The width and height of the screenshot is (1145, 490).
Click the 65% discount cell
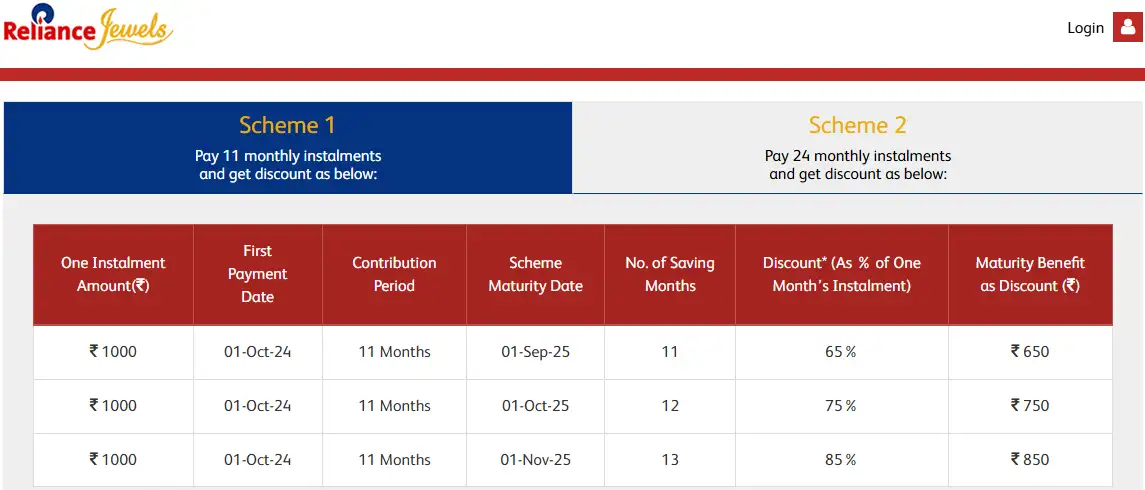coord(841,352)
